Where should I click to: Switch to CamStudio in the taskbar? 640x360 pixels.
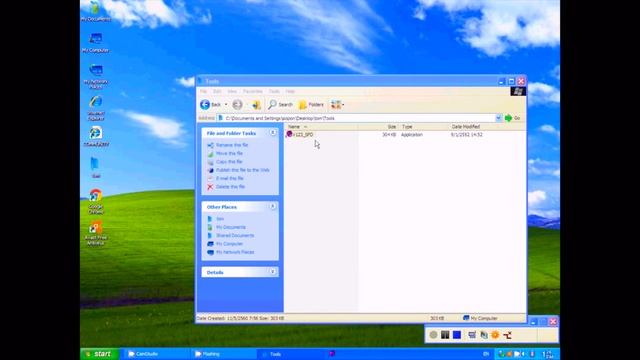[x=158, y=354]
